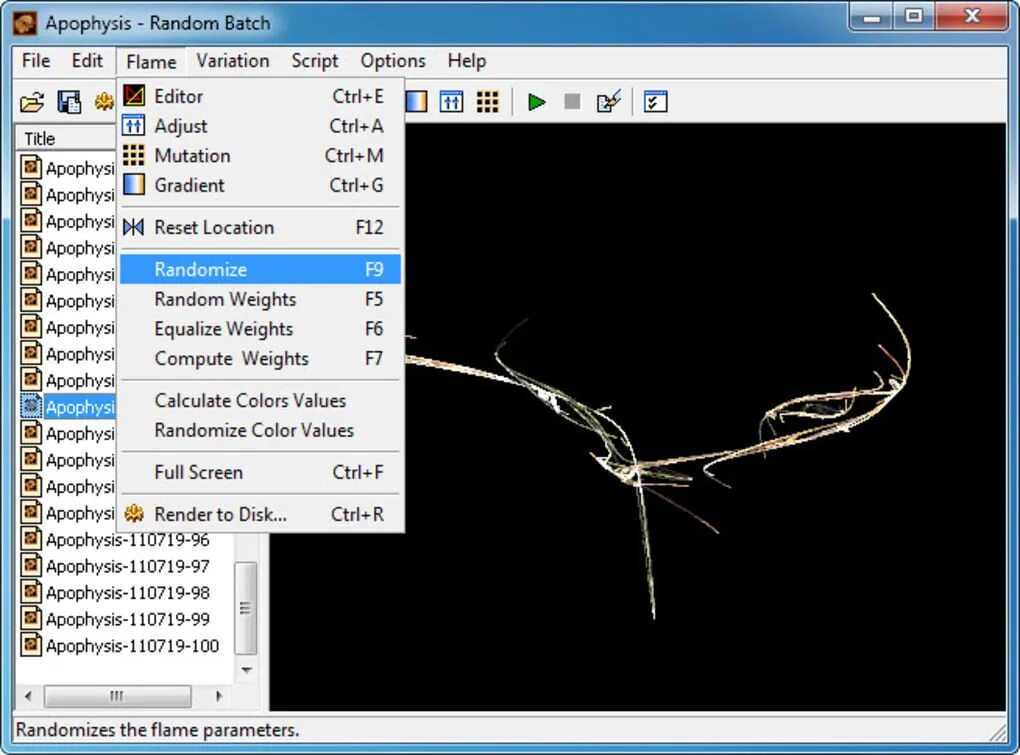
Task: Click the Adjust icon in Flame menu
Action: pos(134,126)
